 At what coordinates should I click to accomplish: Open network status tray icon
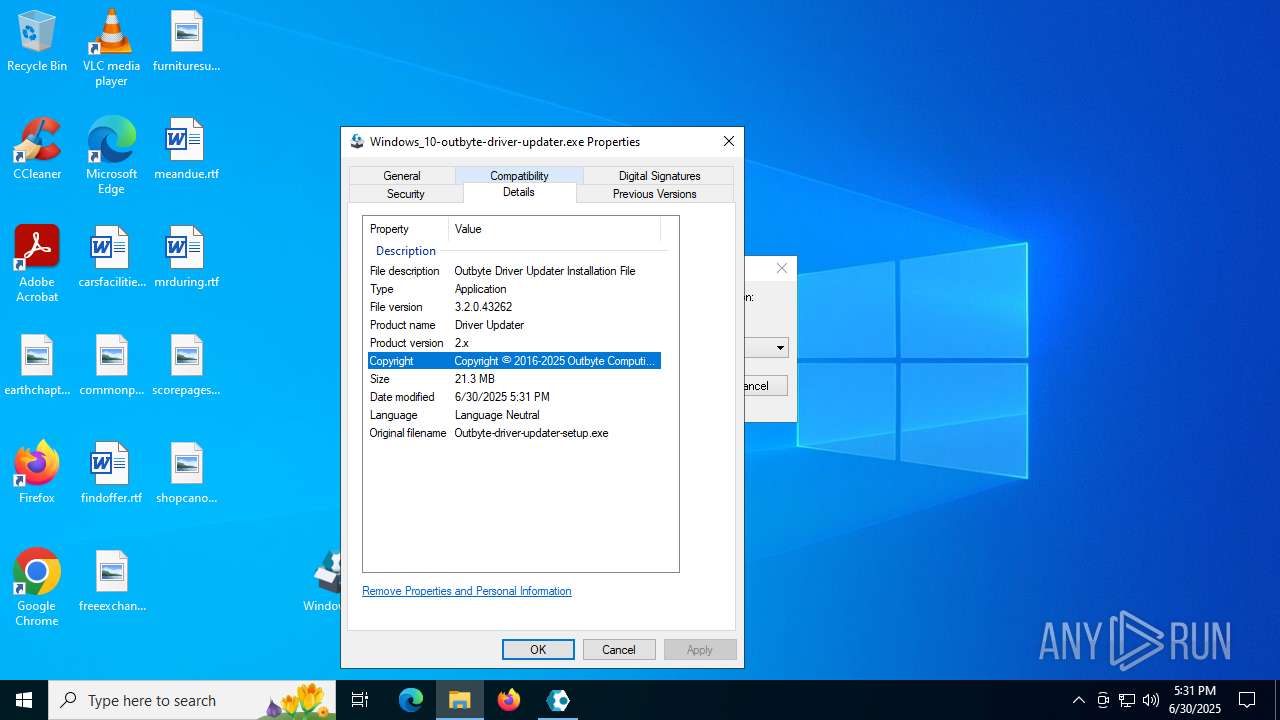1127,700
